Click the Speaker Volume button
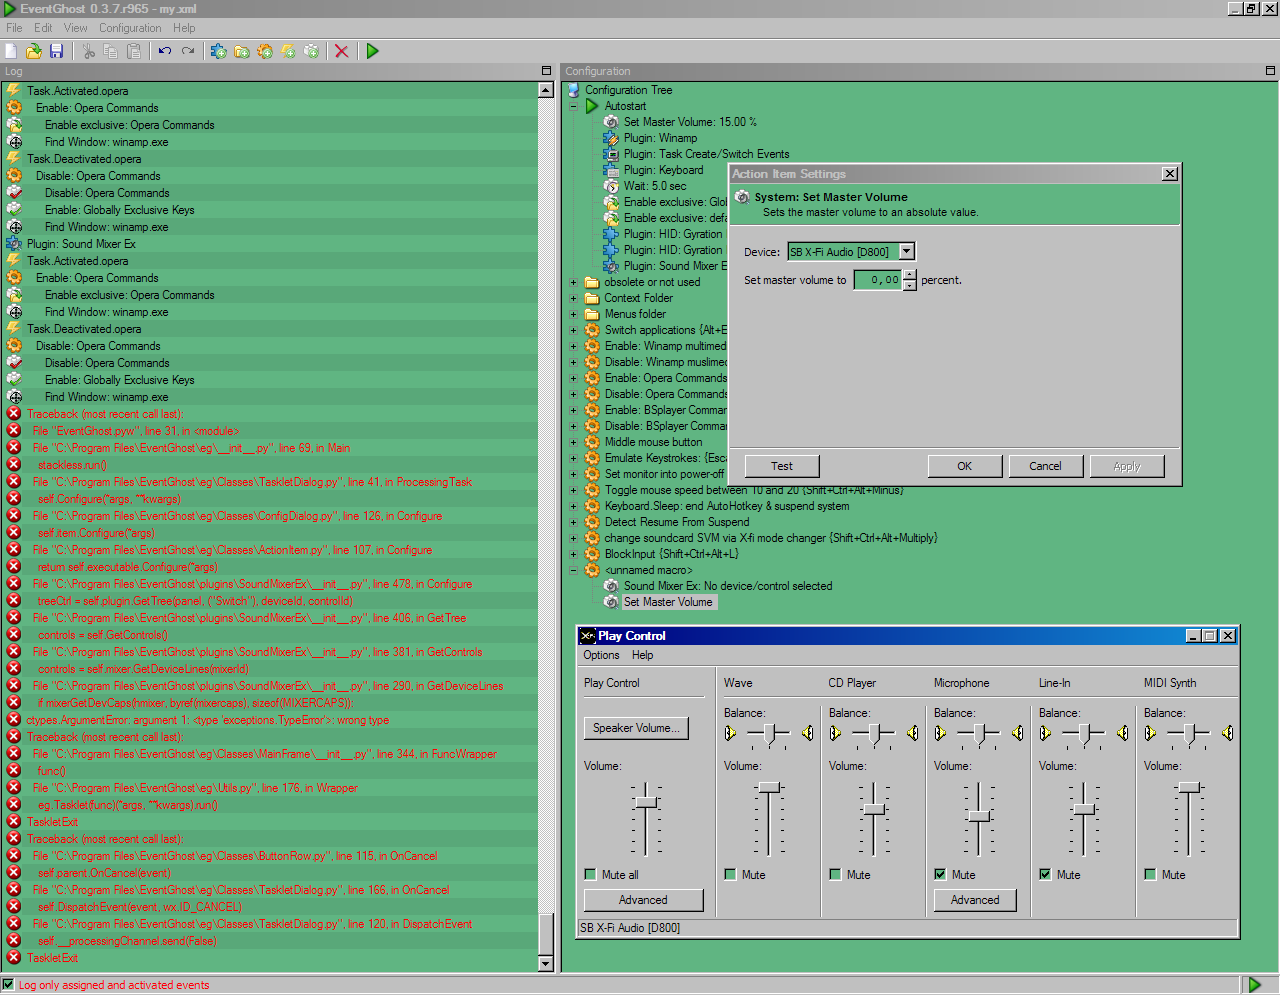1280x996 pixels. click(x=636, y=728)
